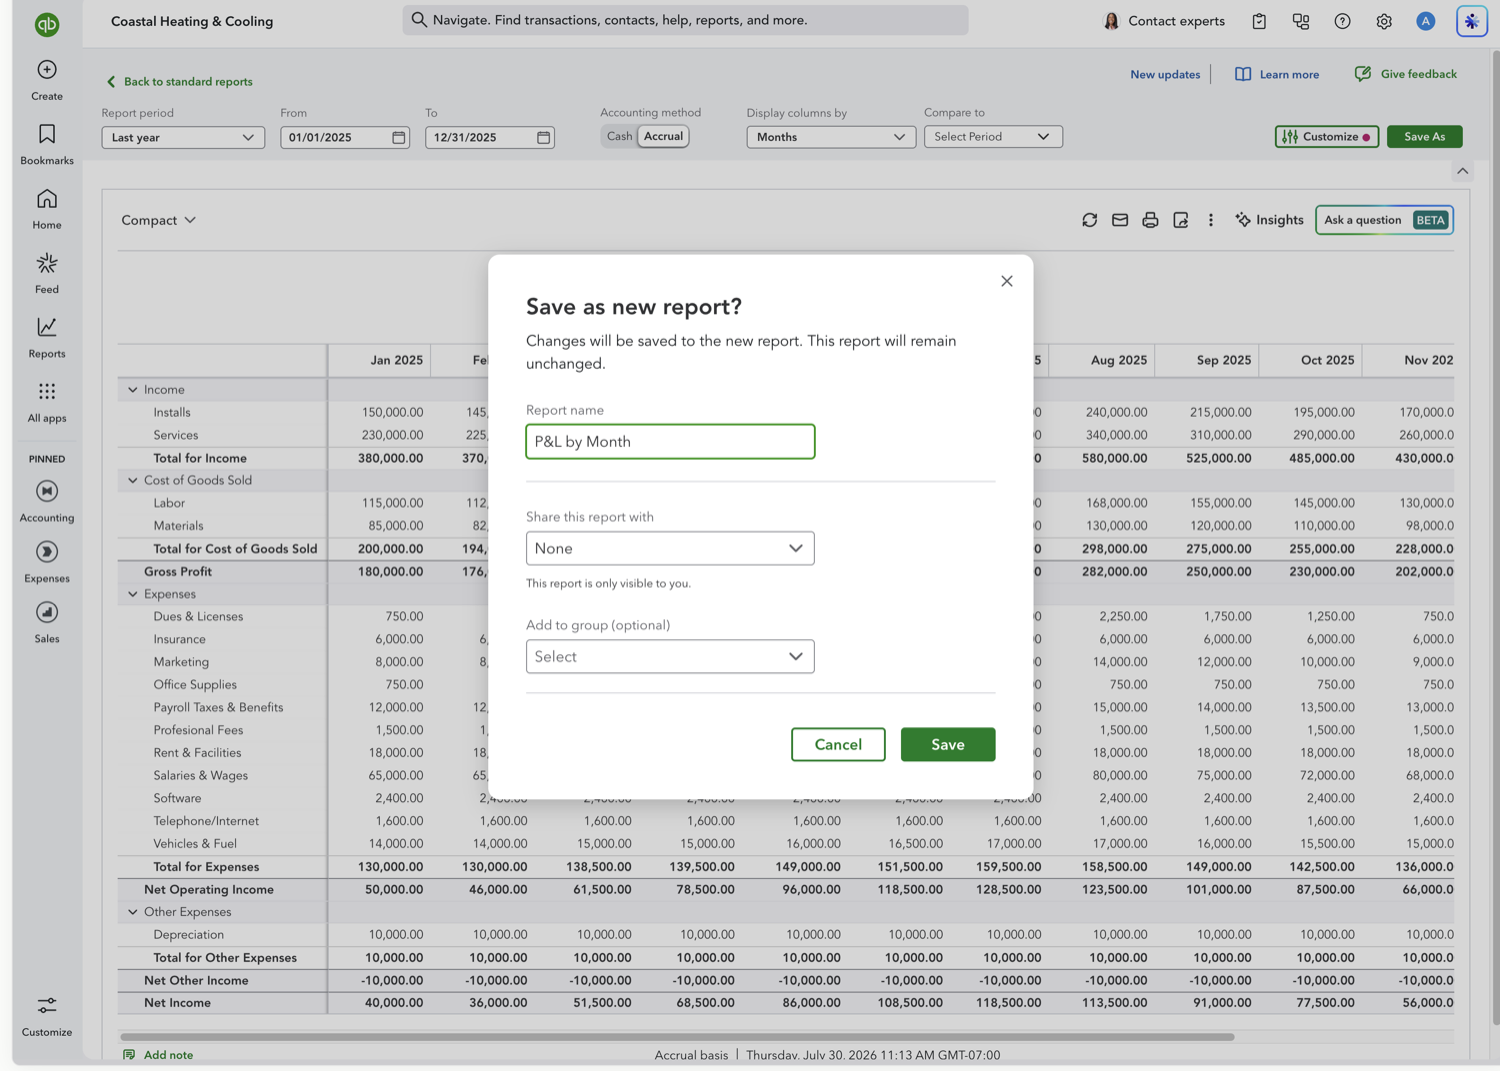This screenshot has width=1500, height=1071.
Task: Click the Customize report button
Action: tap(1327, 137)
